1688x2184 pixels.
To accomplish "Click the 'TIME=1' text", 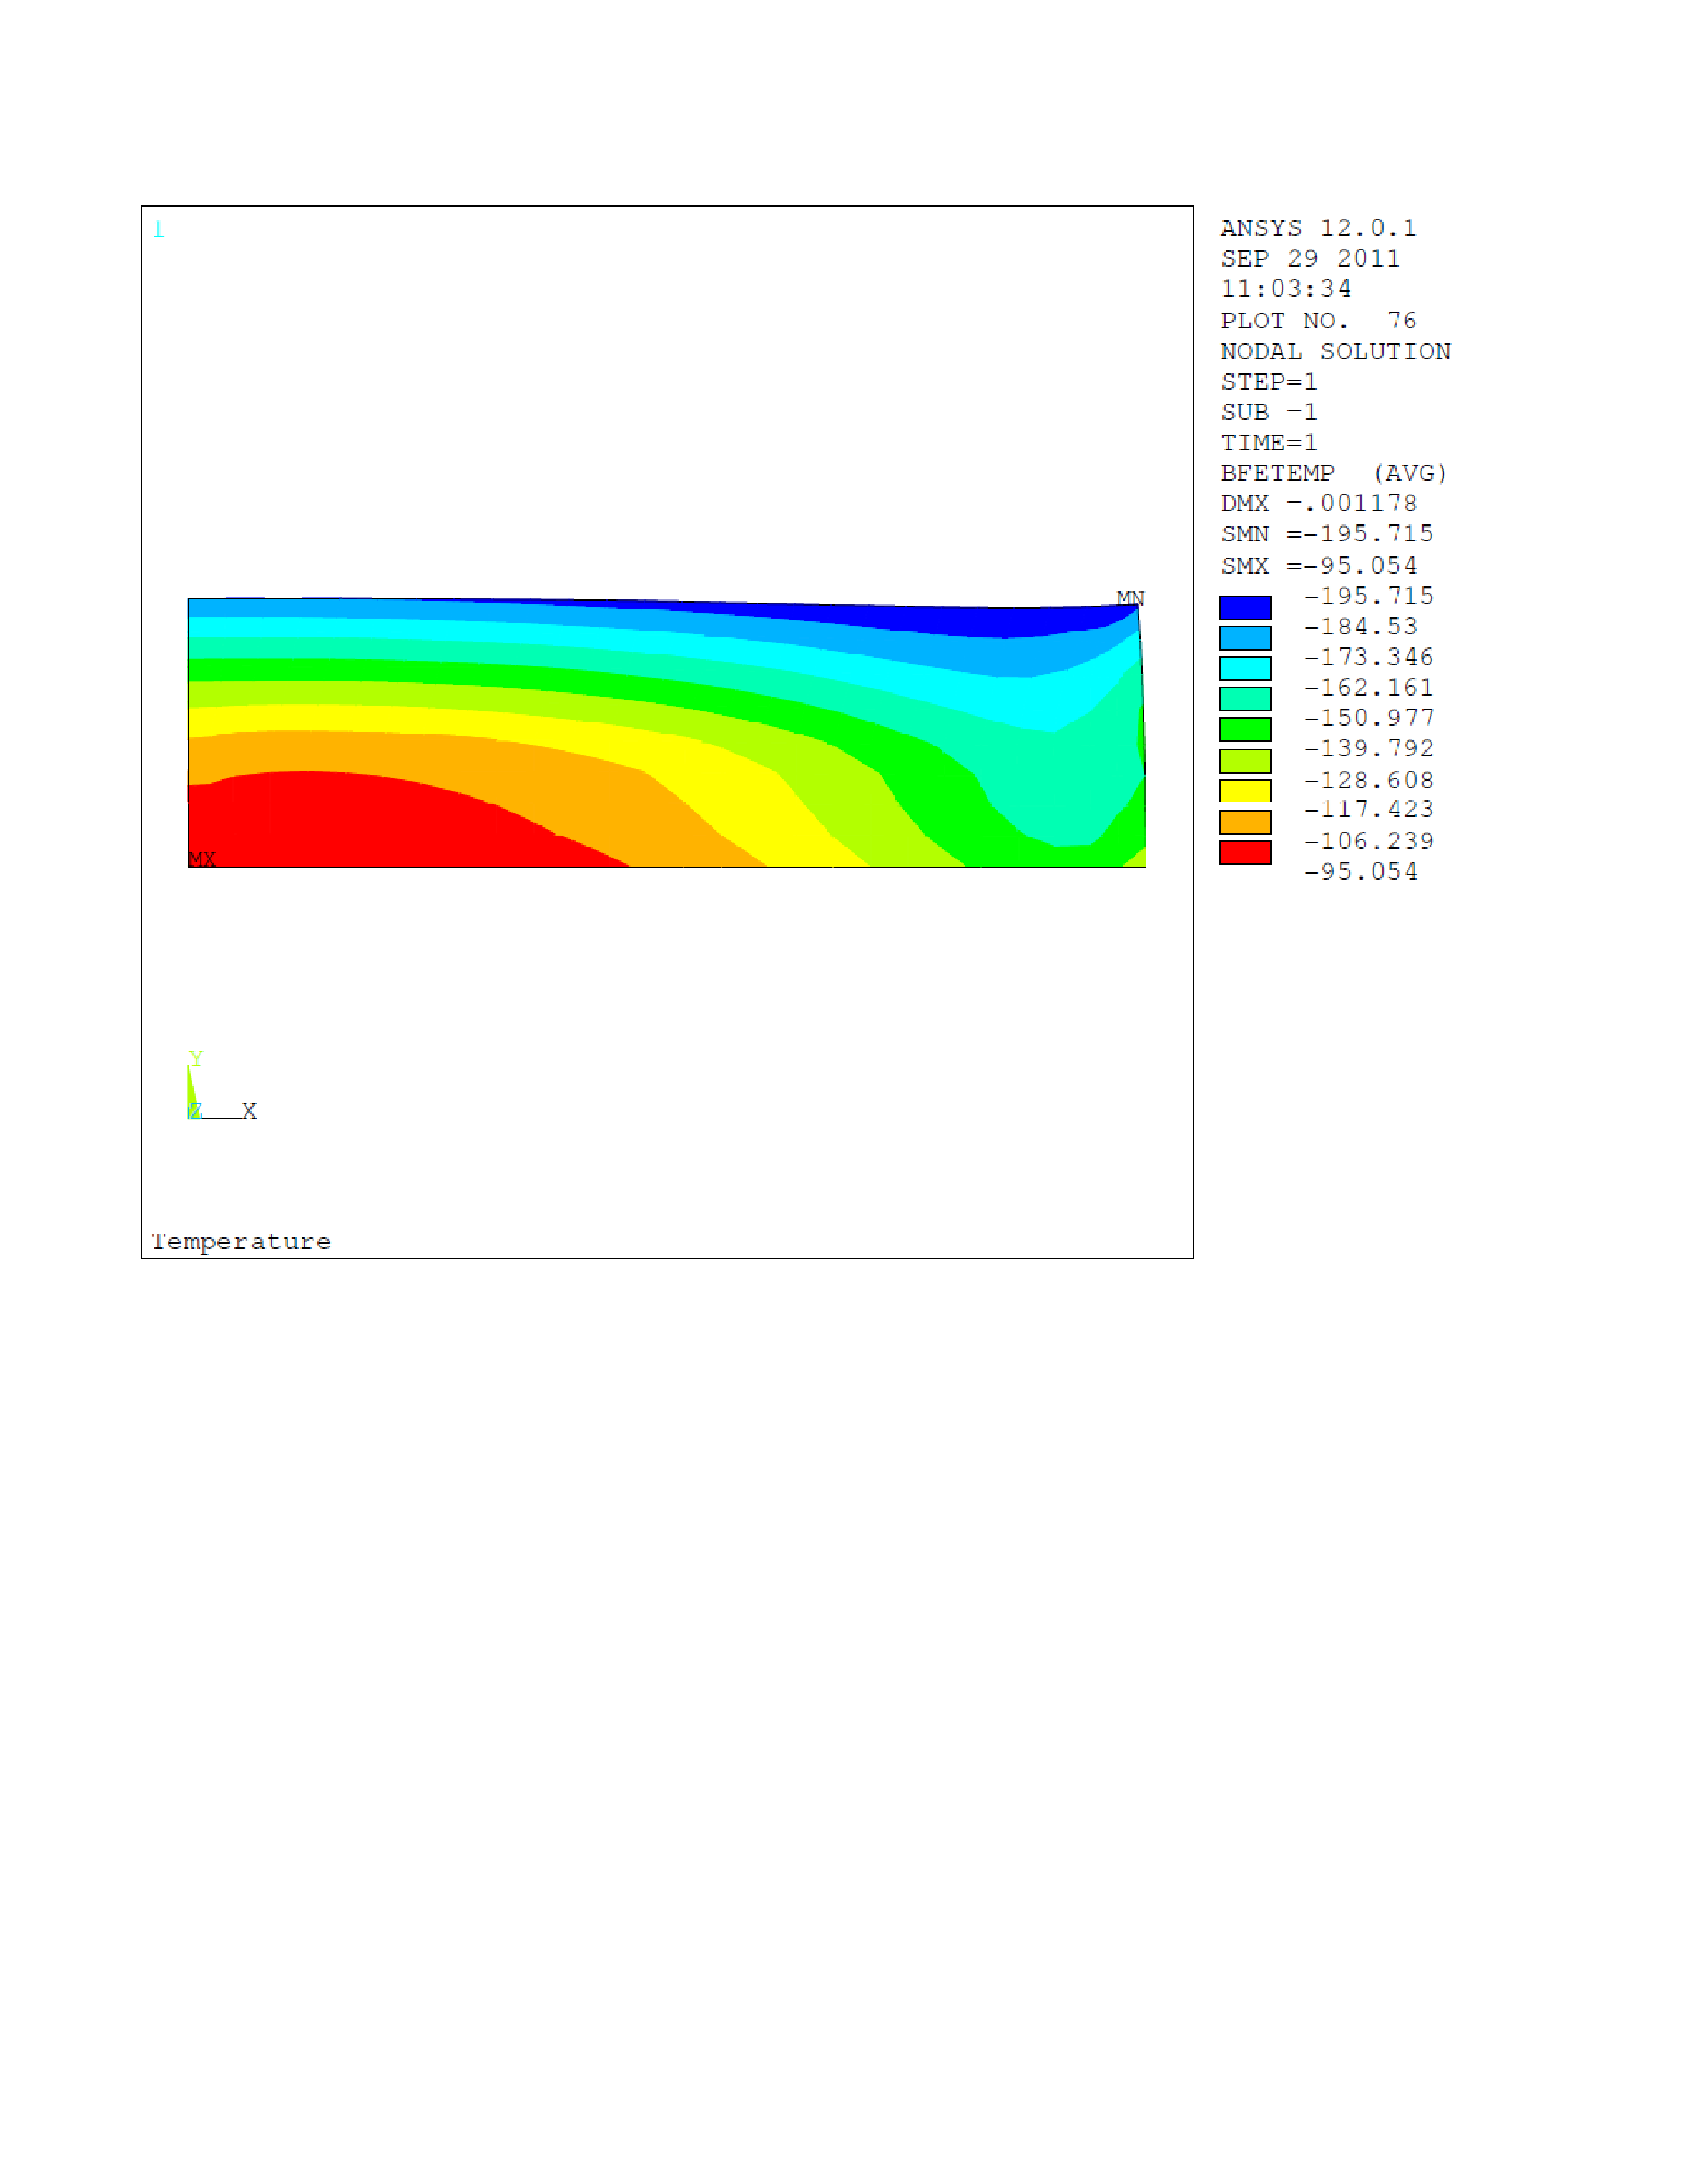I will [1269, 442].
